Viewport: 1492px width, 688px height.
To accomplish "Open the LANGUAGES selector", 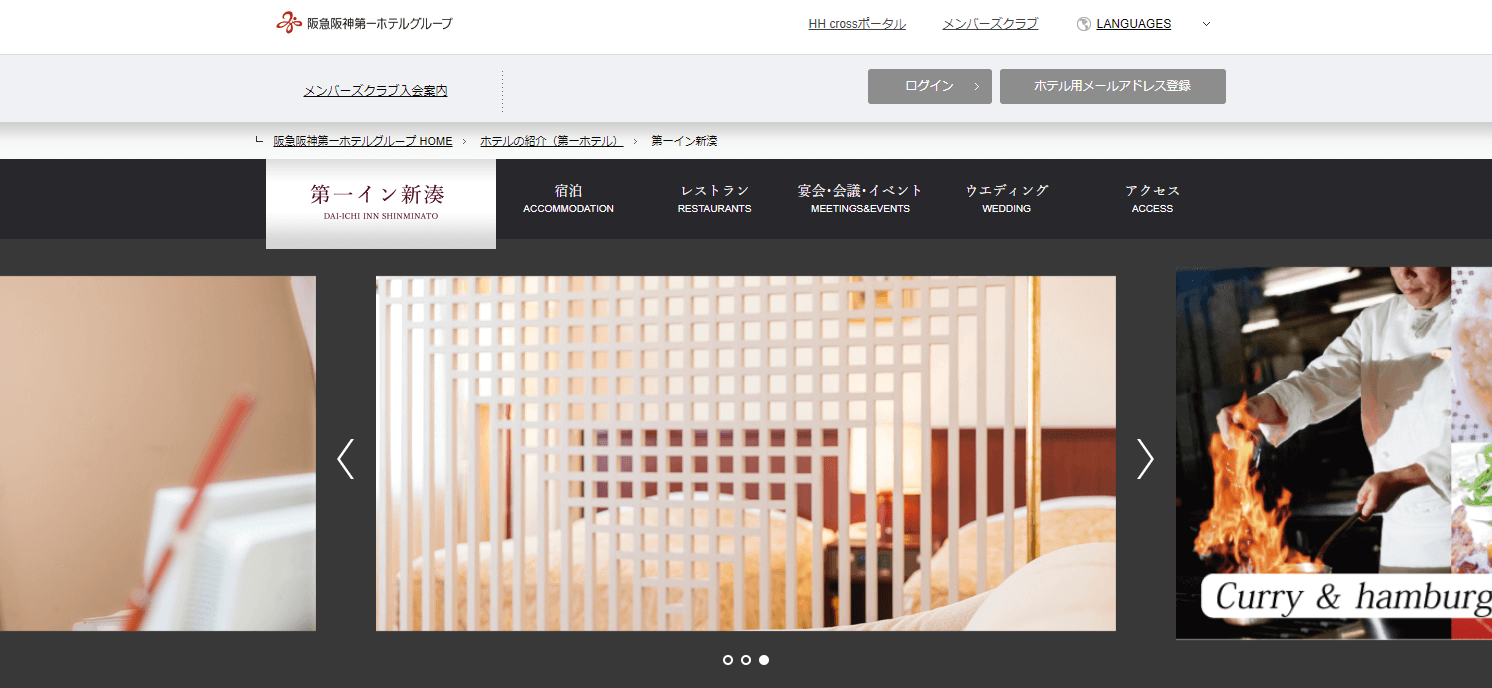I will (1133, 24).
